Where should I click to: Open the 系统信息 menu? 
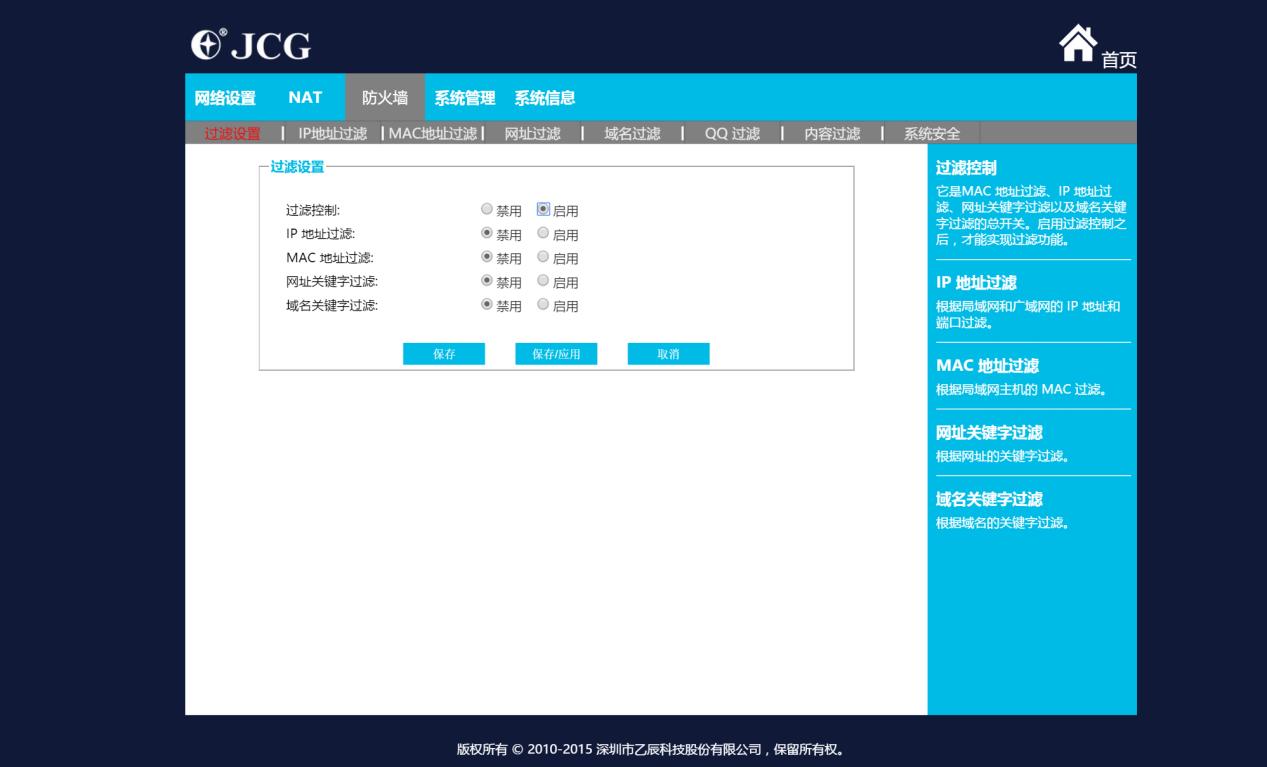pyautogui.click(x=545, y=97)
